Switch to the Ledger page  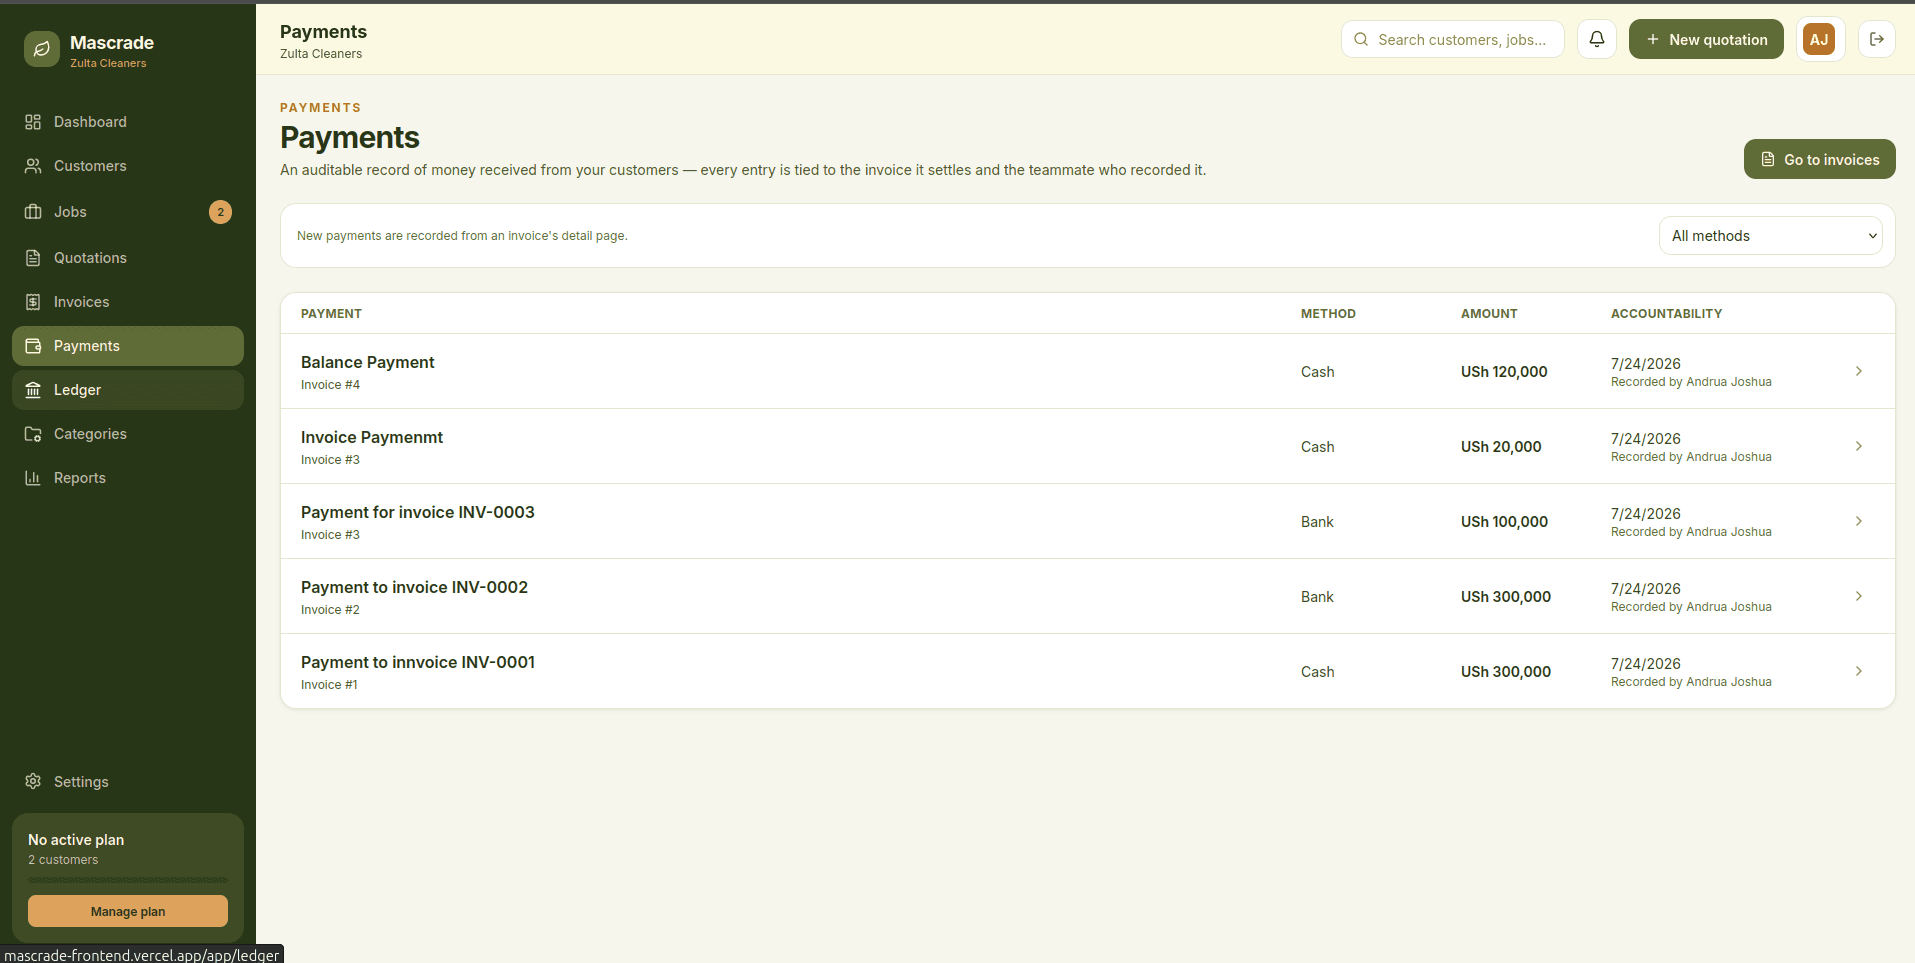tap(128, 390)
